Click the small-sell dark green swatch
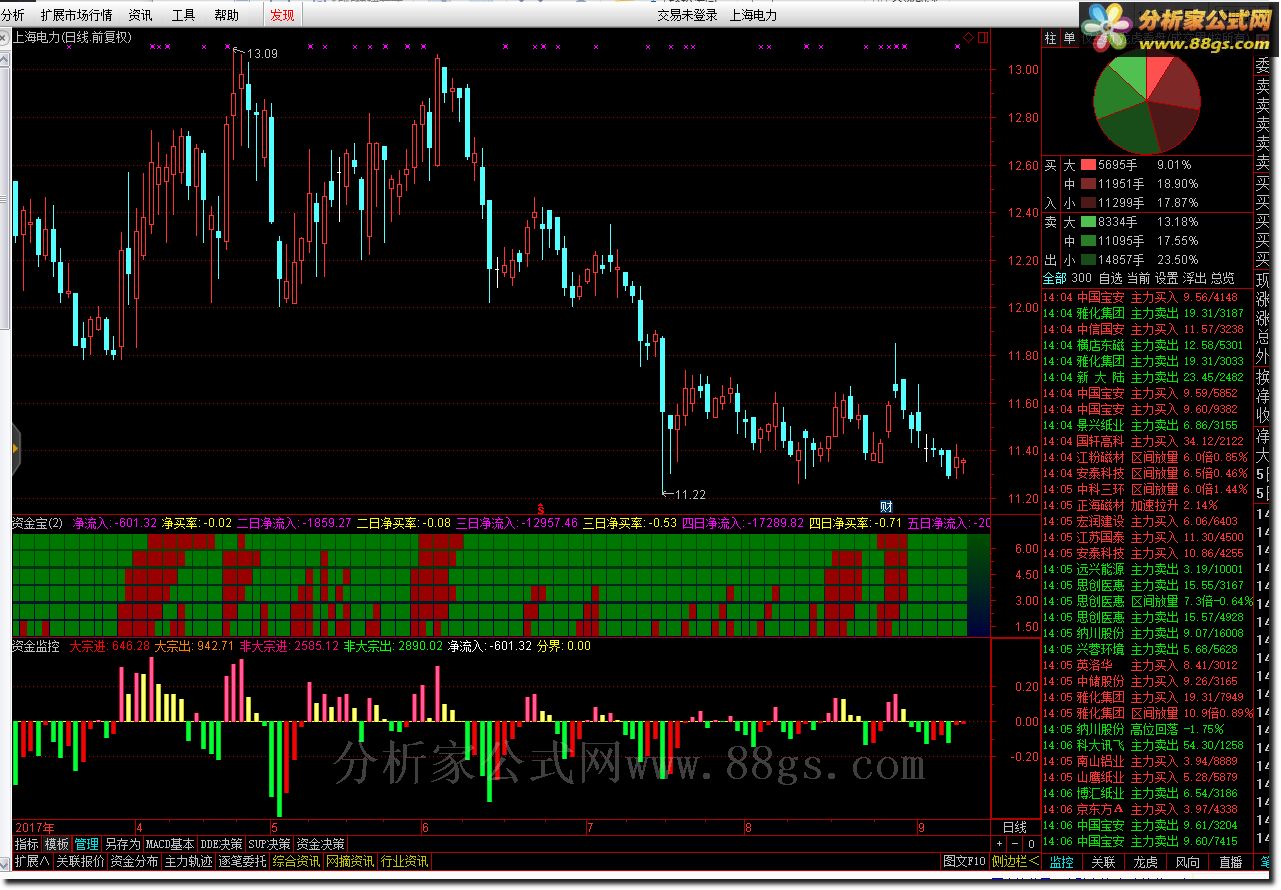1281x890 pixels. tap(1087, 260)
